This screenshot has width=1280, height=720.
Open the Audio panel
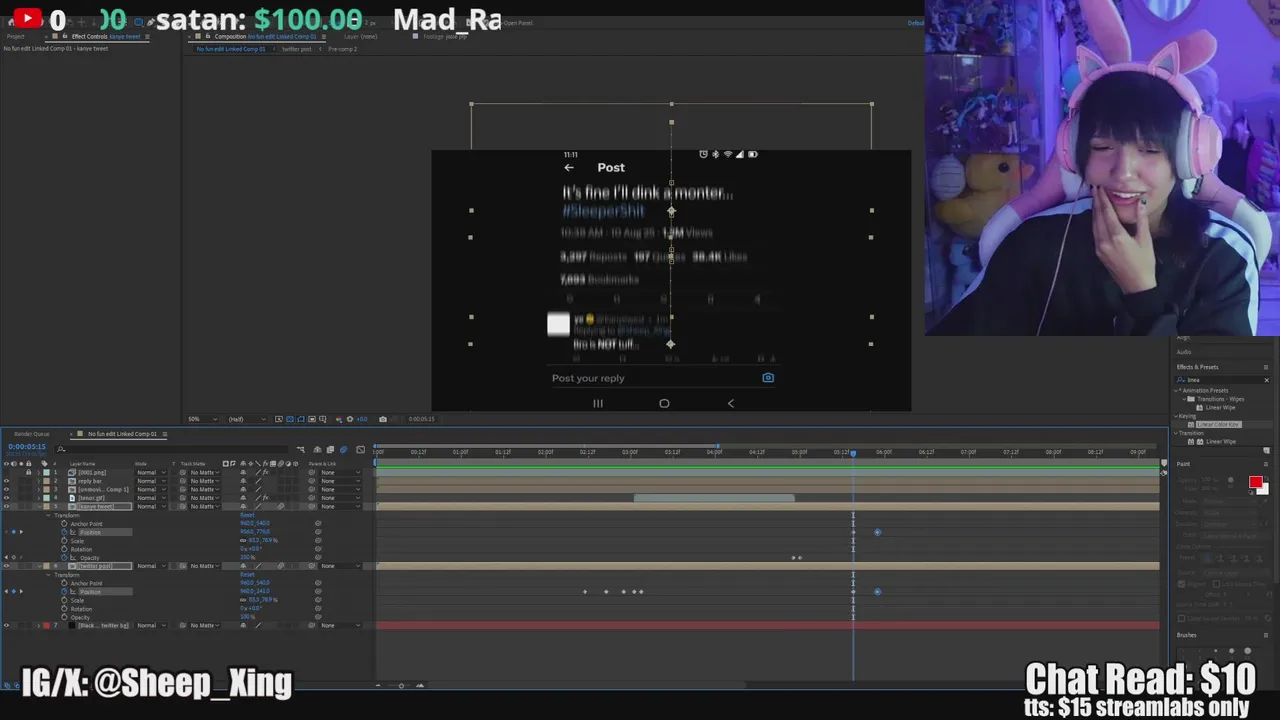point(1184,352)
